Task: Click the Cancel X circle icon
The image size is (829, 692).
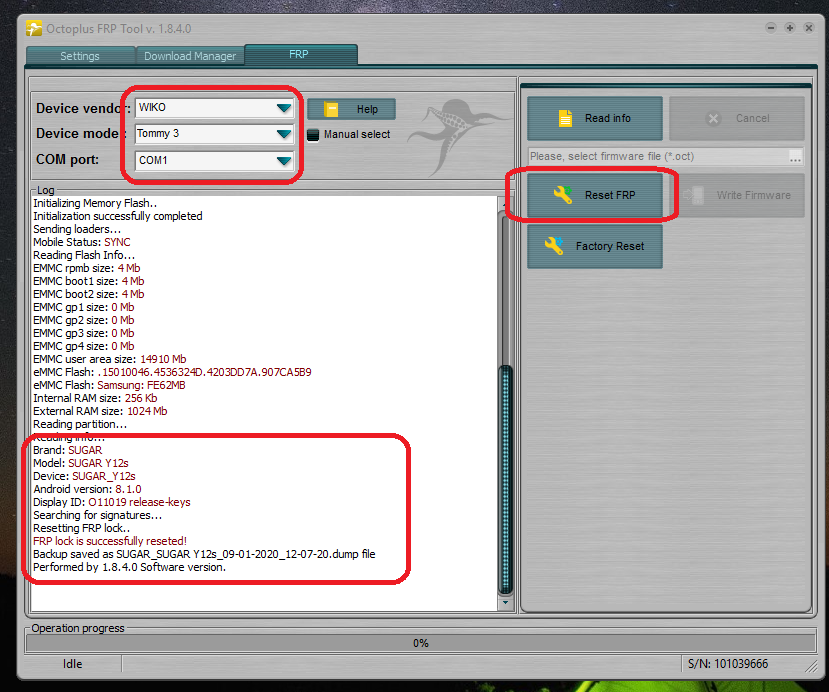Action: pyautogui.click(x=713, y=118)
